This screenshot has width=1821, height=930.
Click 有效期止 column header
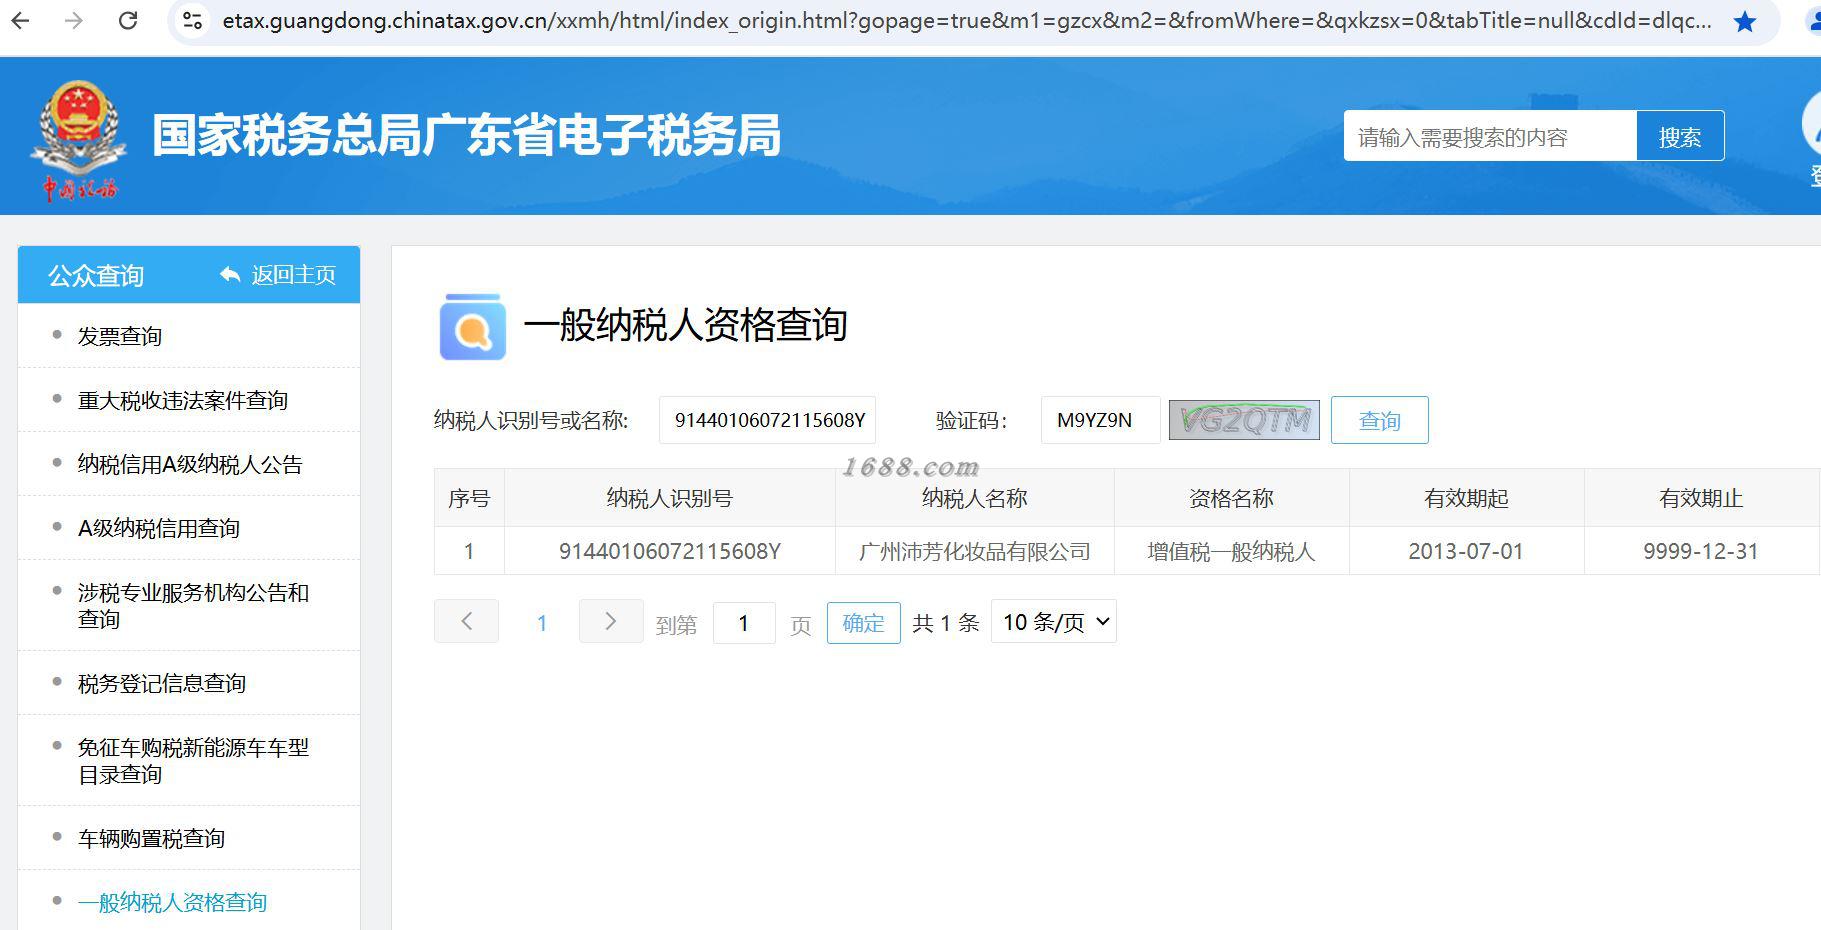[x=1701, y=498]
